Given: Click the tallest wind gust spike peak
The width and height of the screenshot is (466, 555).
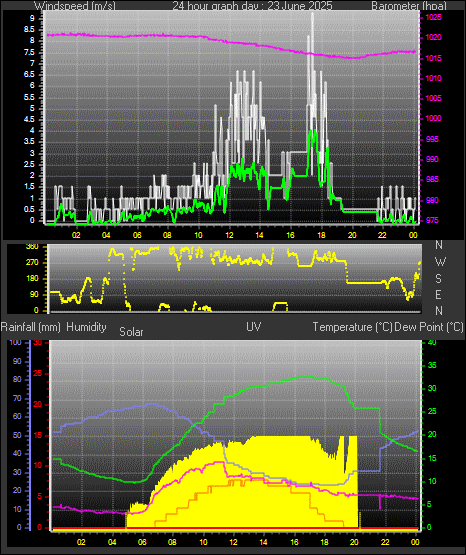Looking at the screenshot, I should pyautogui.click(x=312, y=14).
